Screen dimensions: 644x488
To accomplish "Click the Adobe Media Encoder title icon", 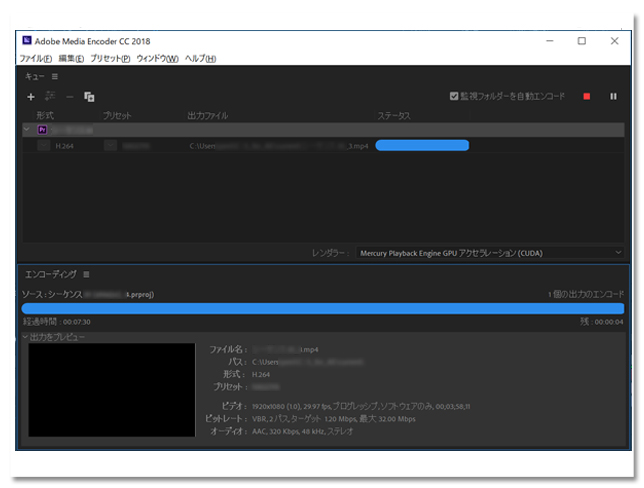I will tap(27, 40).
